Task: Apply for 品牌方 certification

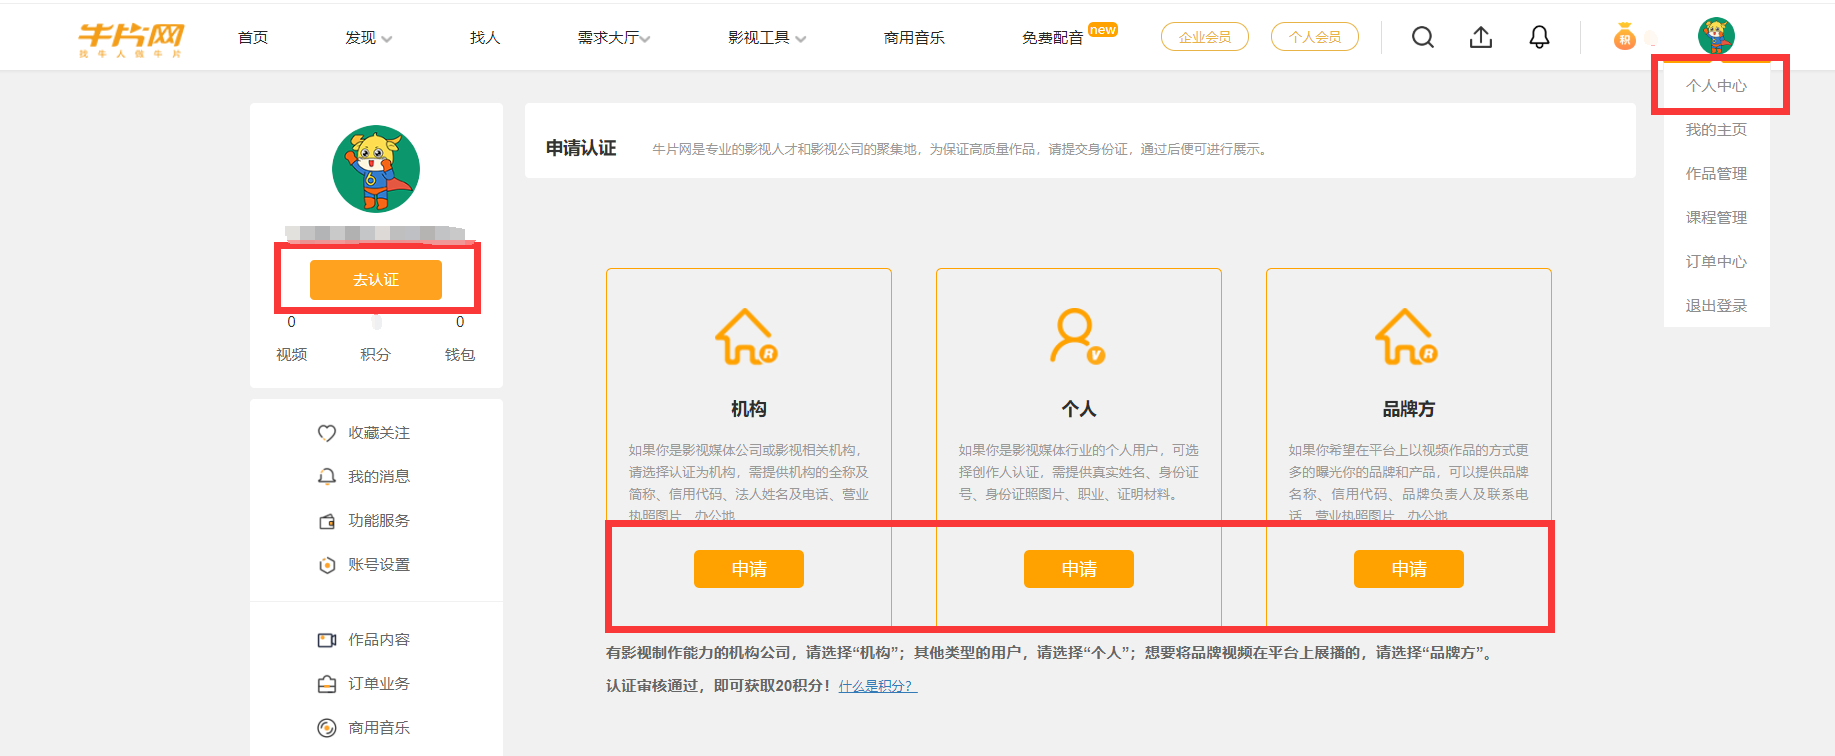Action: [1408, 569]
